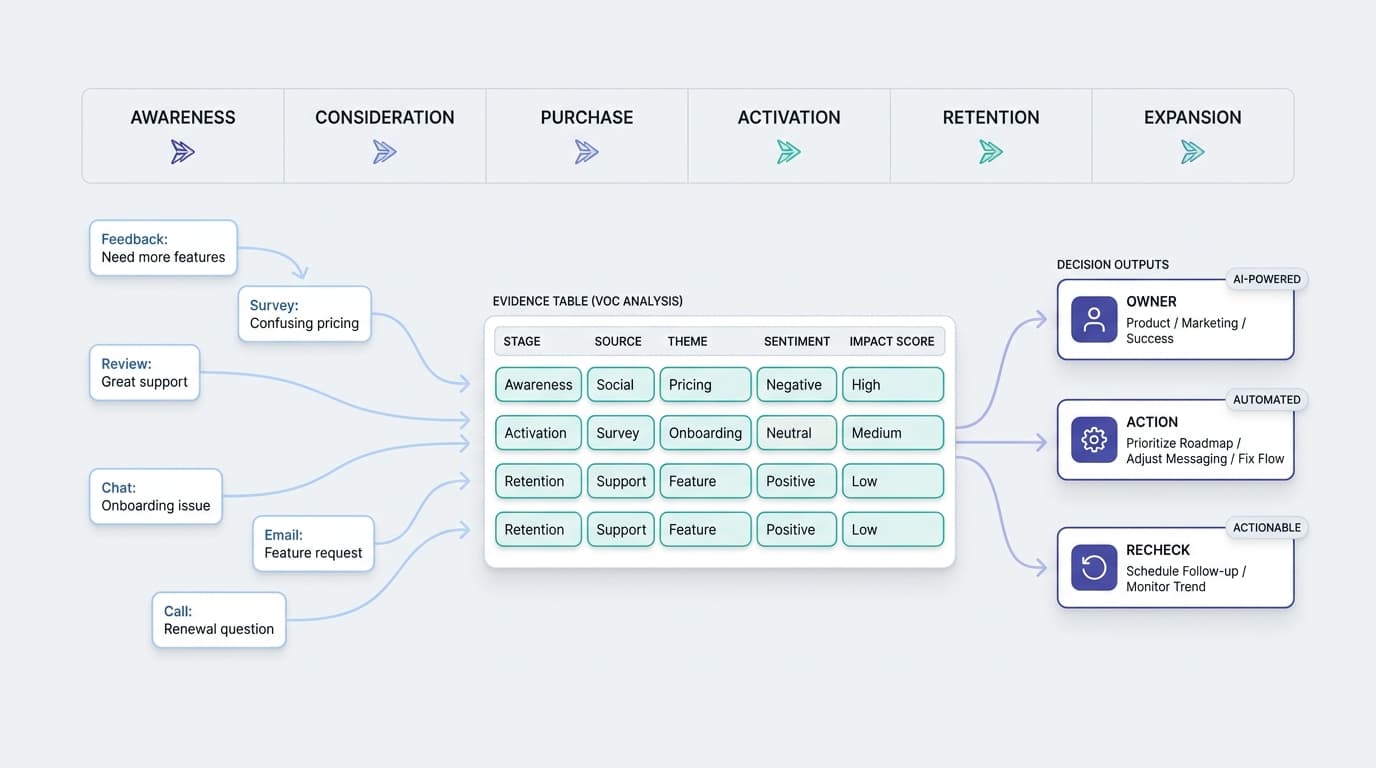1376x768 pixels.
Task: Click the arrow icon under AWARENESS
Action: (183, 152)
